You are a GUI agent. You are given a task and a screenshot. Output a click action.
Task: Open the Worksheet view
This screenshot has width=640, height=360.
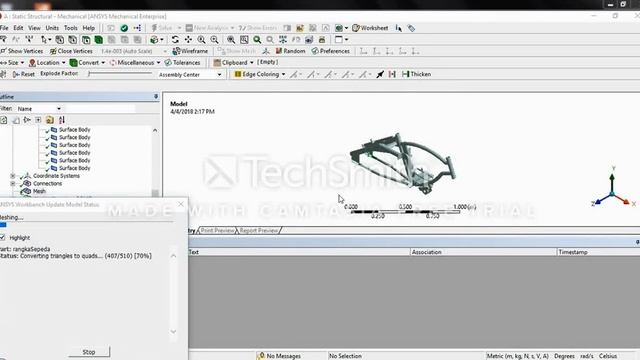(x=370, y=28)
